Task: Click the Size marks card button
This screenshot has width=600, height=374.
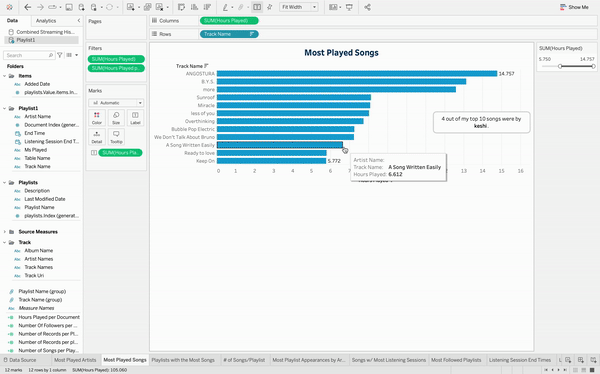Action: 116,118
